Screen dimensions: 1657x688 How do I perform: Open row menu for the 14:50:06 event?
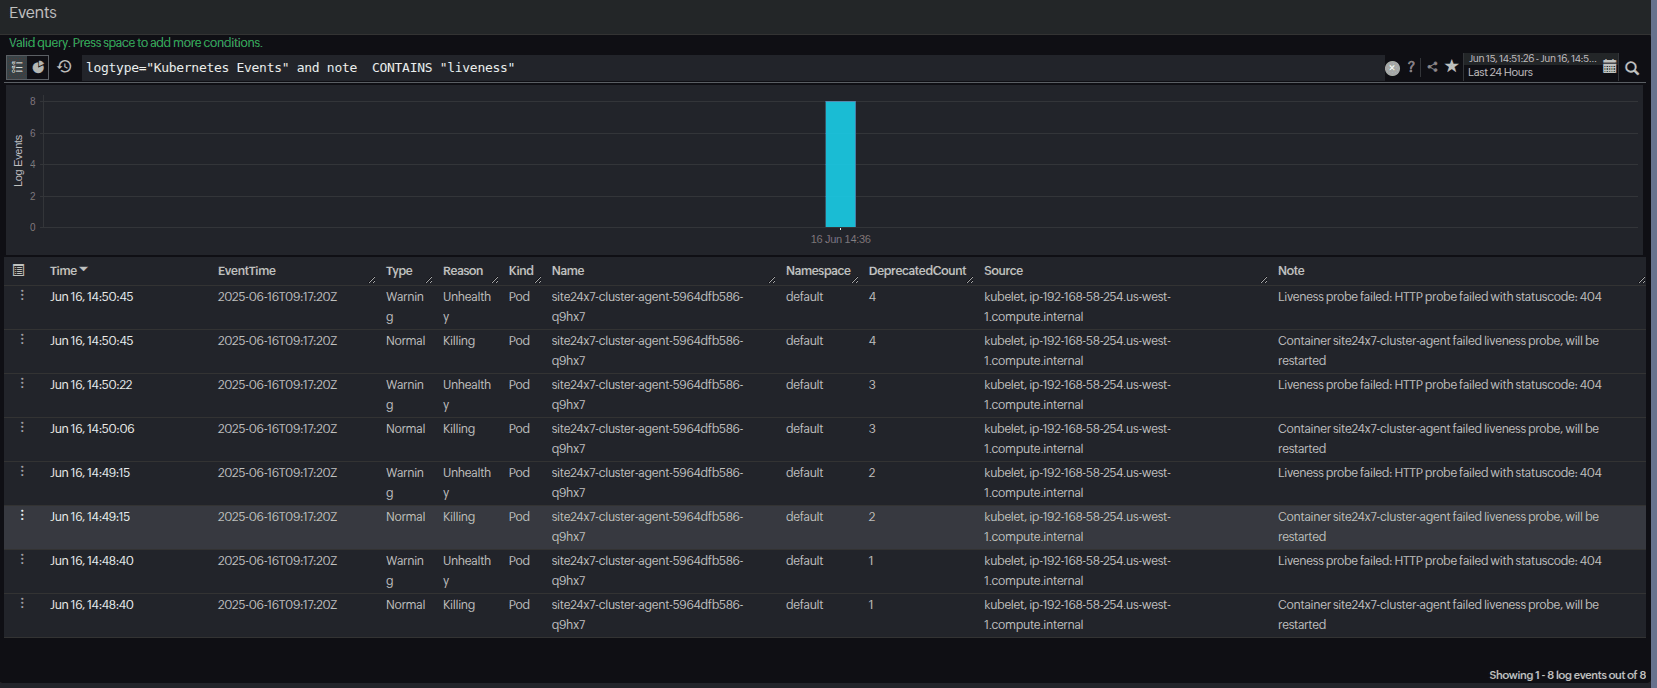22,428
